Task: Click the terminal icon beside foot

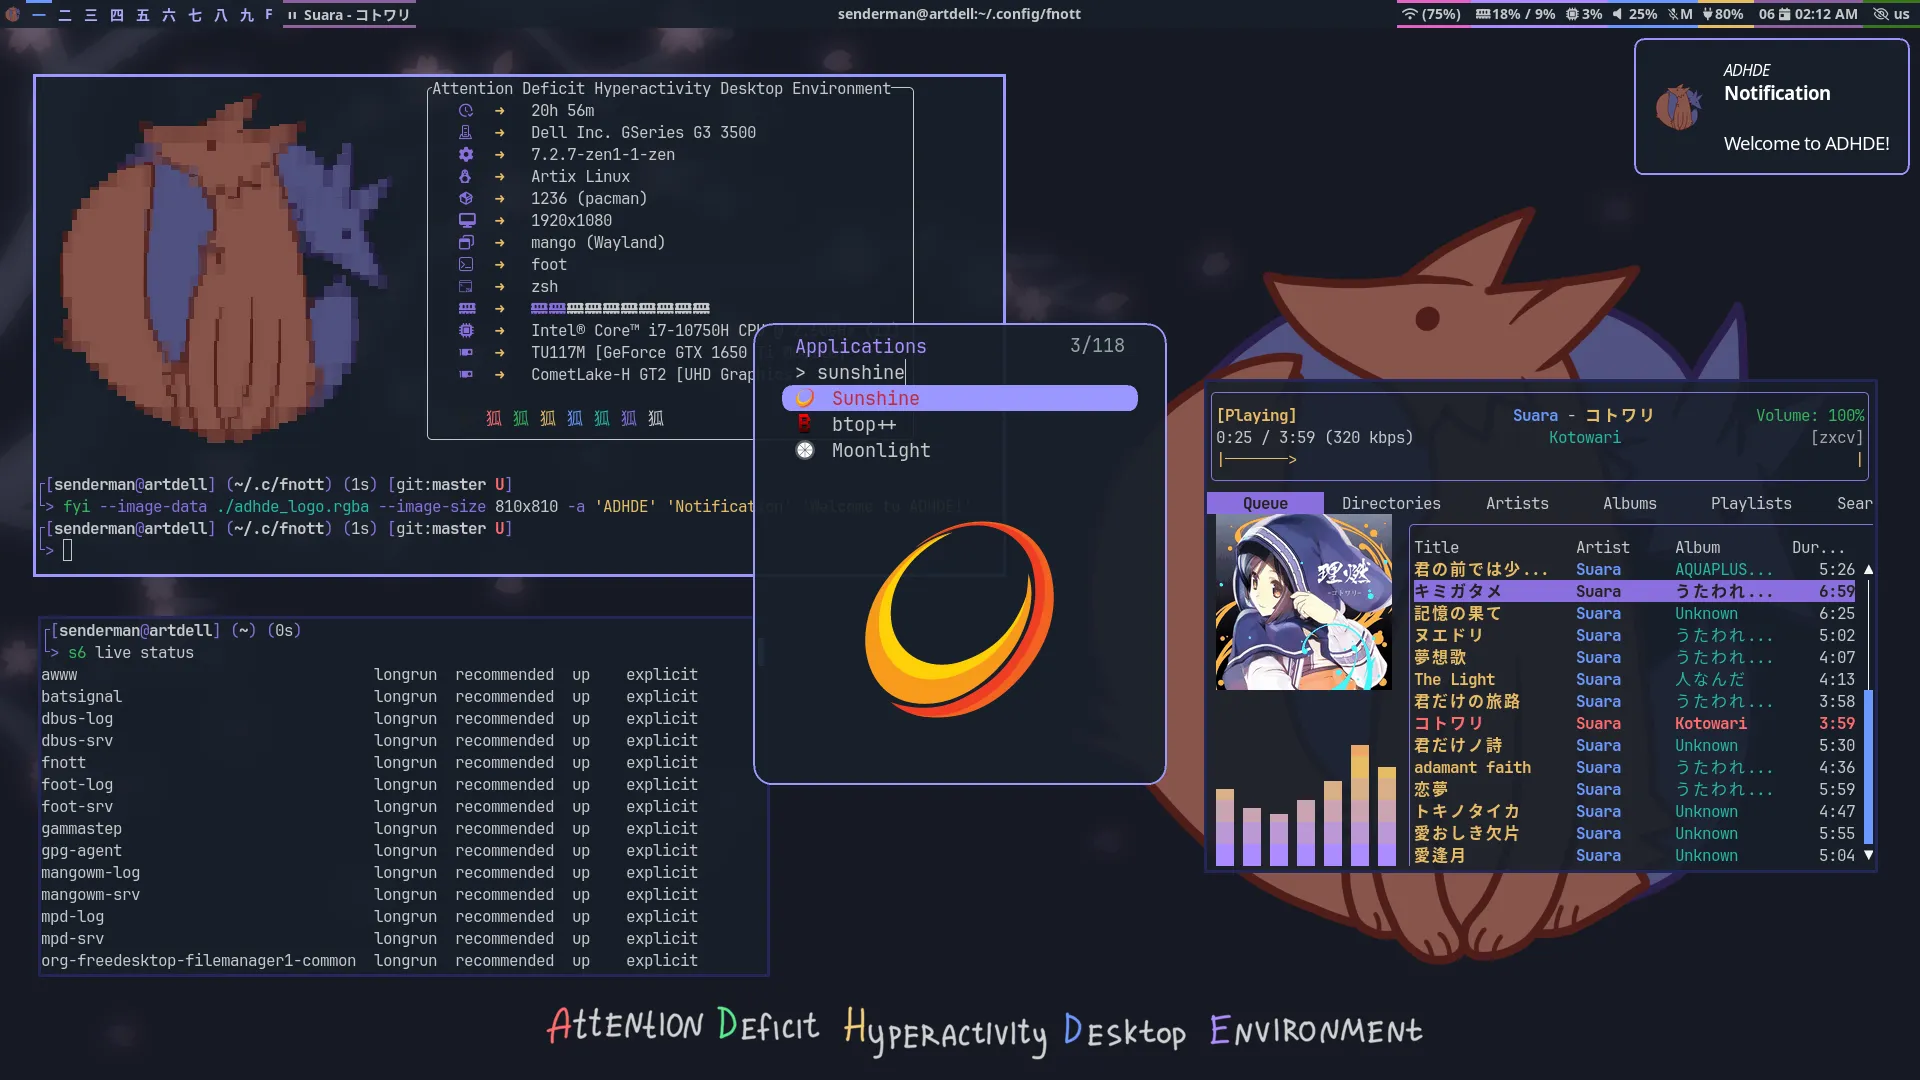Action: tap(466, 265)
